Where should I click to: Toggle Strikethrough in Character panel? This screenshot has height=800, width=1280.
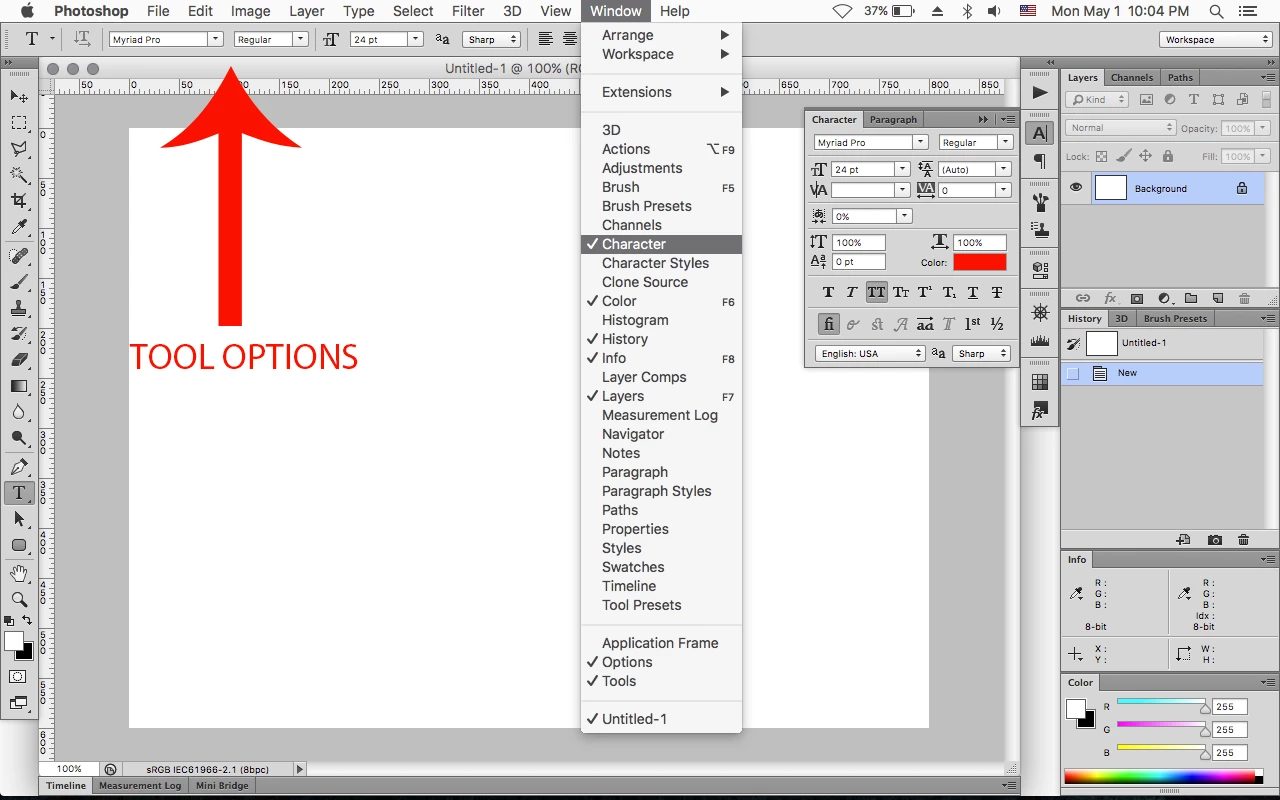click(x=997, y=293)
